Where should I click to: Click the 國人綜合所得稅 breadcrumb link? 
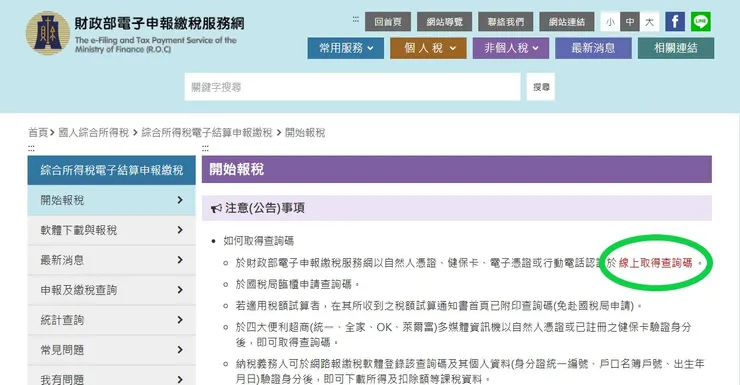pyautogui.click(x=93, y=133)
